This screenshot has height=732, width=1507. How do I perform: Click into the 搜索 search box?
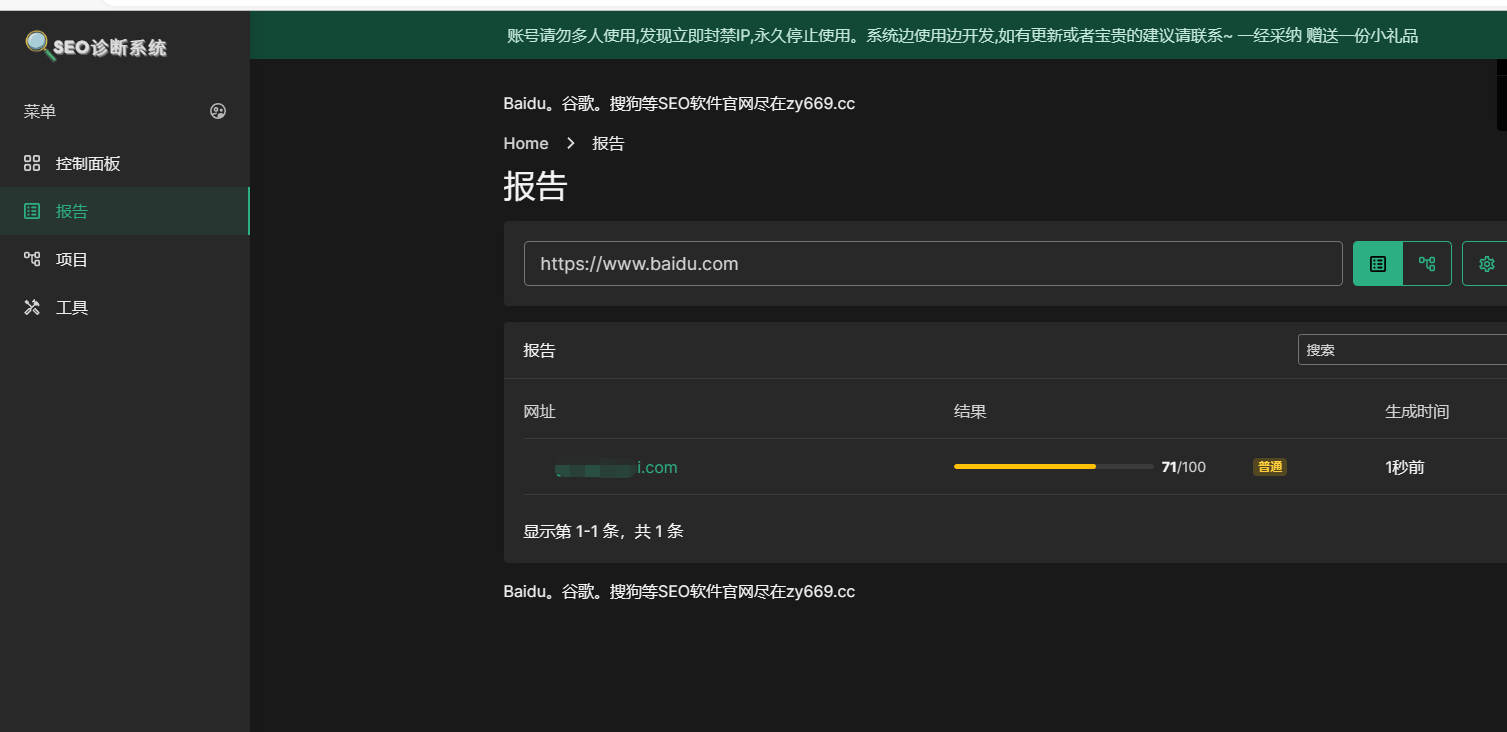(1400, 350)
